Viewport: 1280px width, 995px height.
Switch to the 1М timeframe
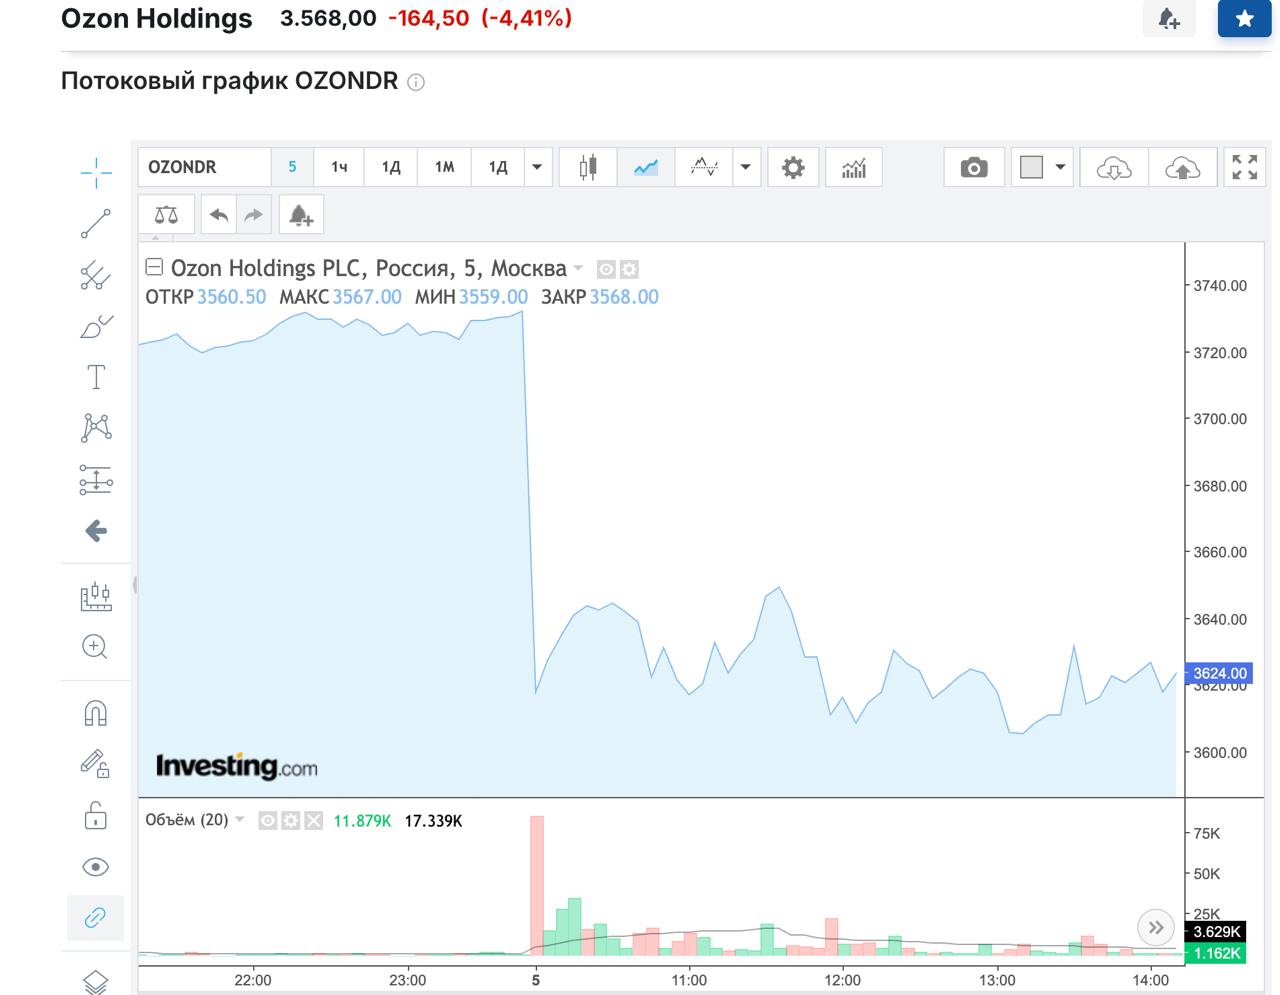(444, 168)
